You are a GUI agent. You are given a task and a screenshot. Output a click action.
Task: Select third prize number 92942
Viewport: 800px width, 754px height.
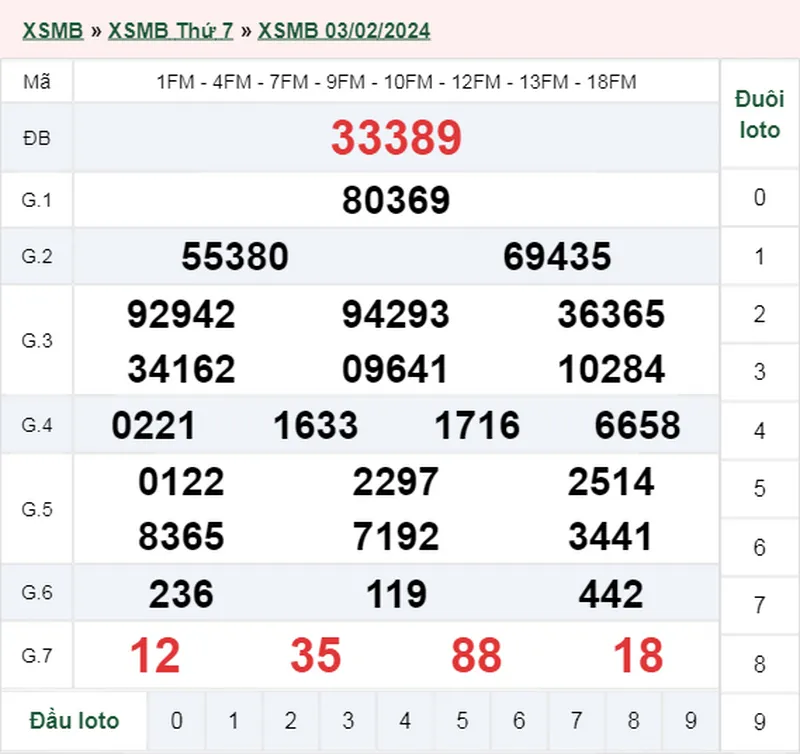[179, 314]
